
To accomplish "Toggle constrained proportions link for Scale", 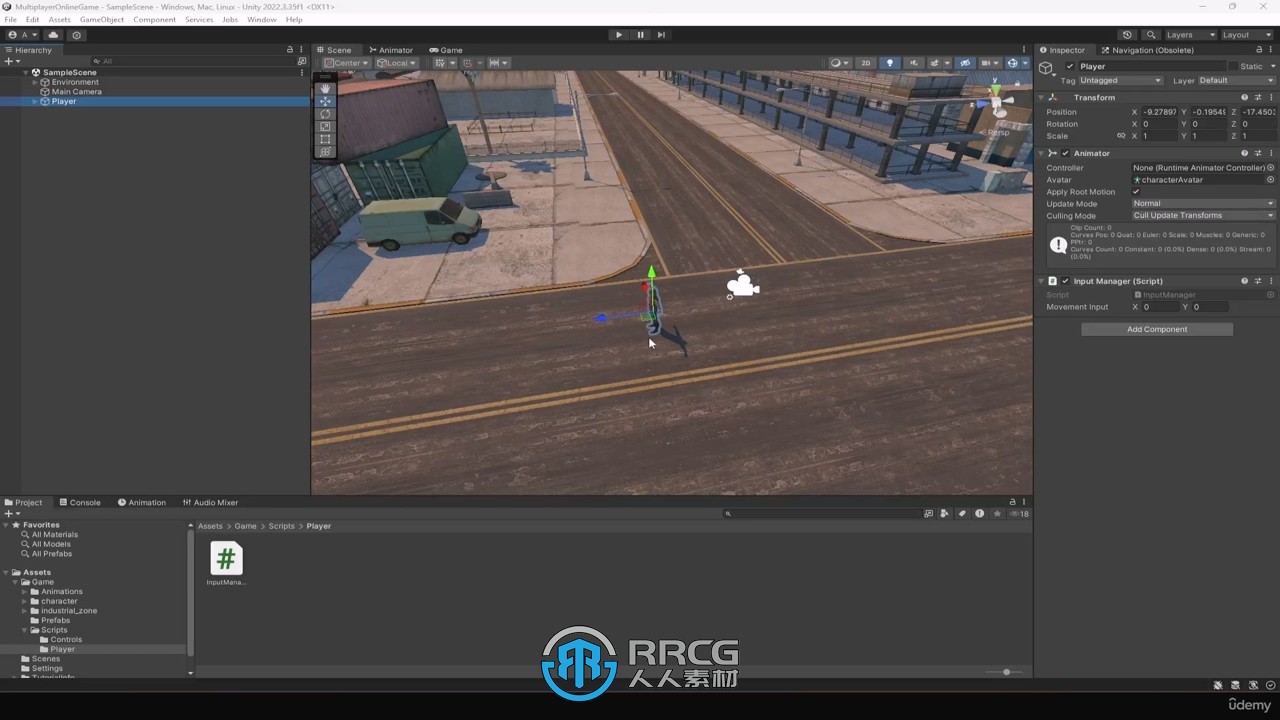I will coord(1121,136).
